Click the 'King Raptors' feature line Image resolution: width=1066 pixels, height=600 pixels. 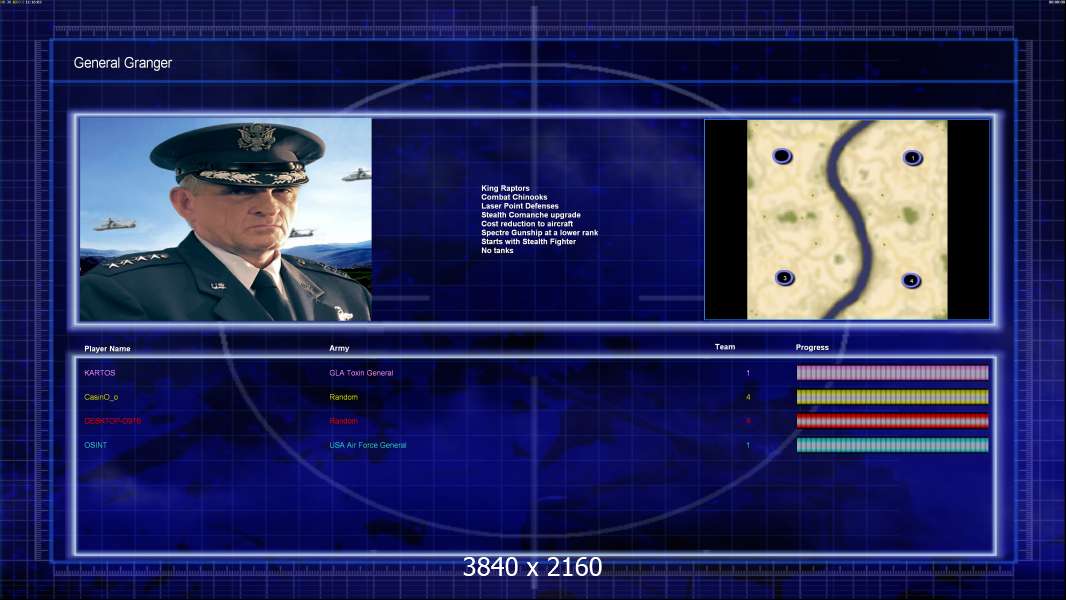pyautogui.click(x=505, y=188)
